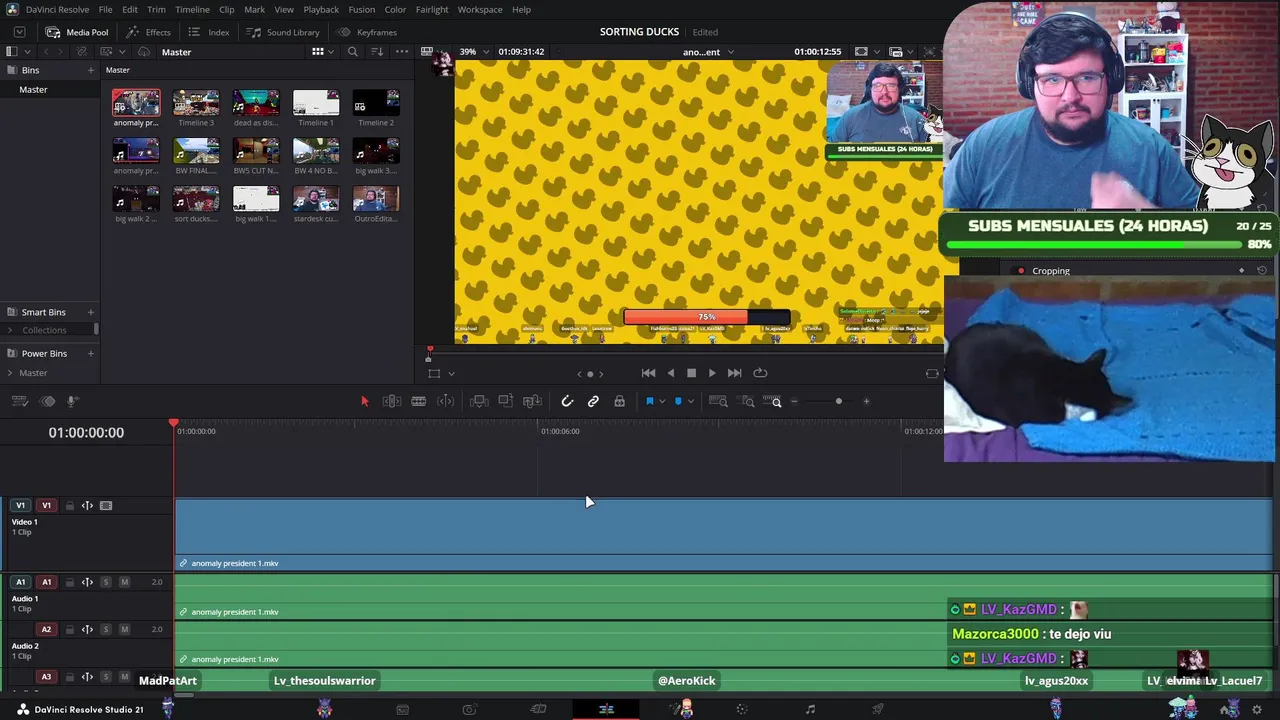Screen dimensions: 1280x720
Task: Click Full Extent Zoom icon
Action: pos(718,401)
